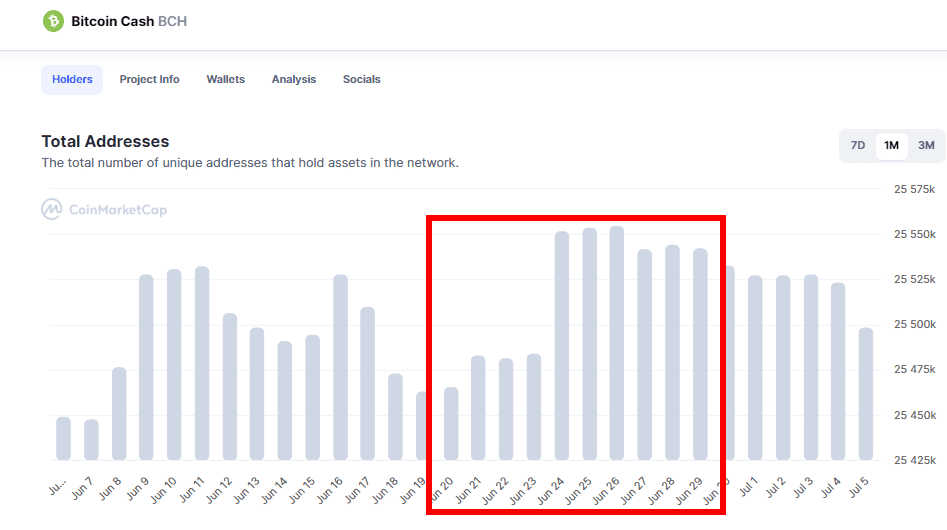Select the Jul 1 bar in chart
Screen dimensions: 947x530
point(755,368)
